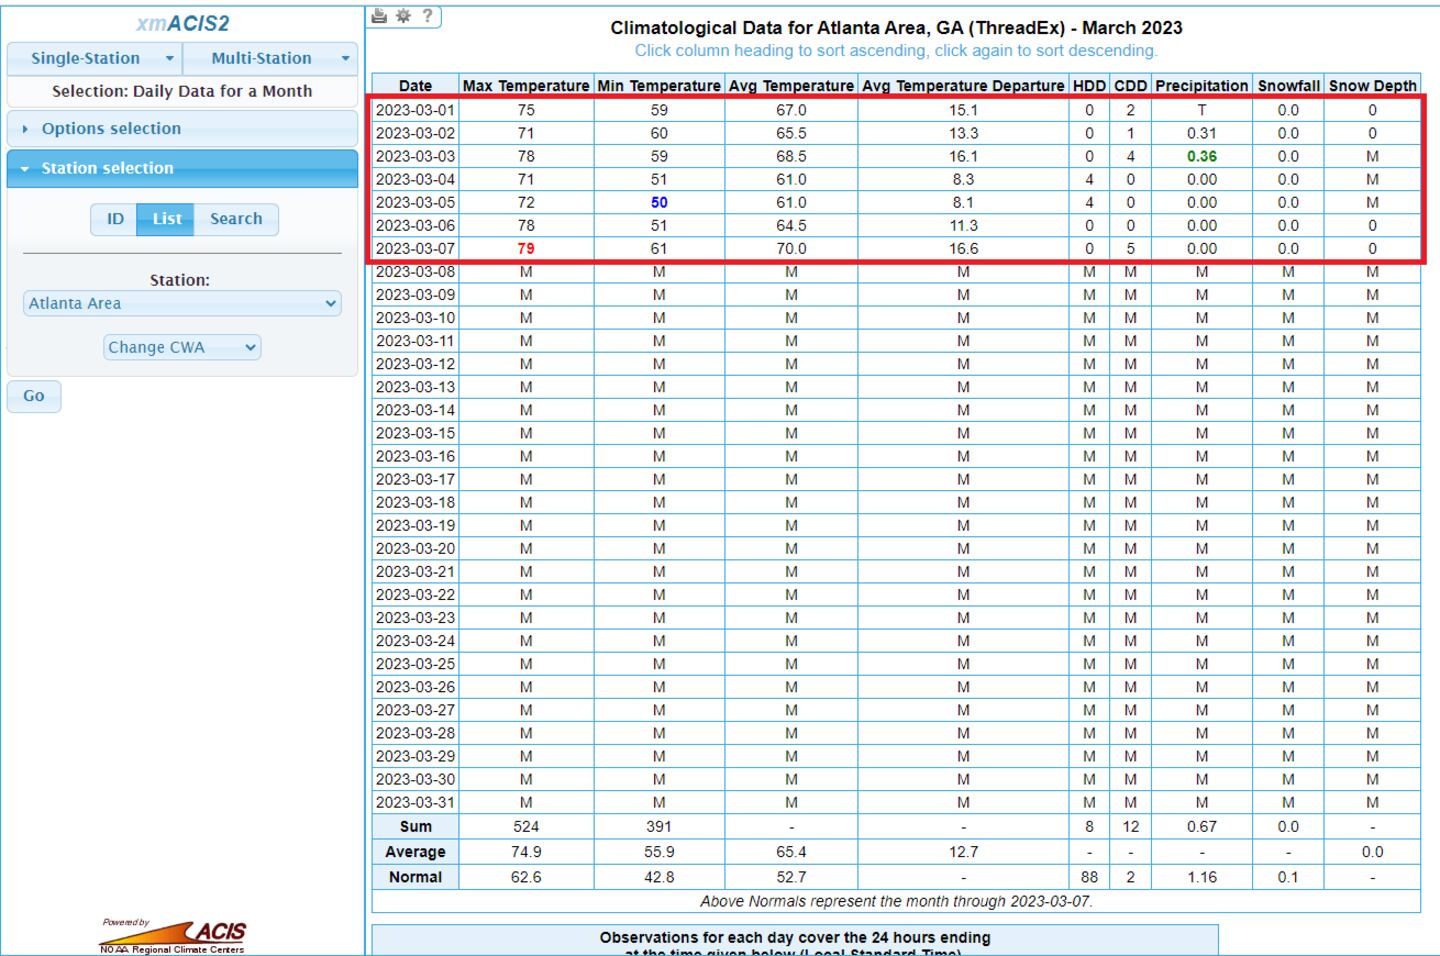Sort table by Date column header
This screenshot has height=956, width=1440.
[x=415, y=86]
